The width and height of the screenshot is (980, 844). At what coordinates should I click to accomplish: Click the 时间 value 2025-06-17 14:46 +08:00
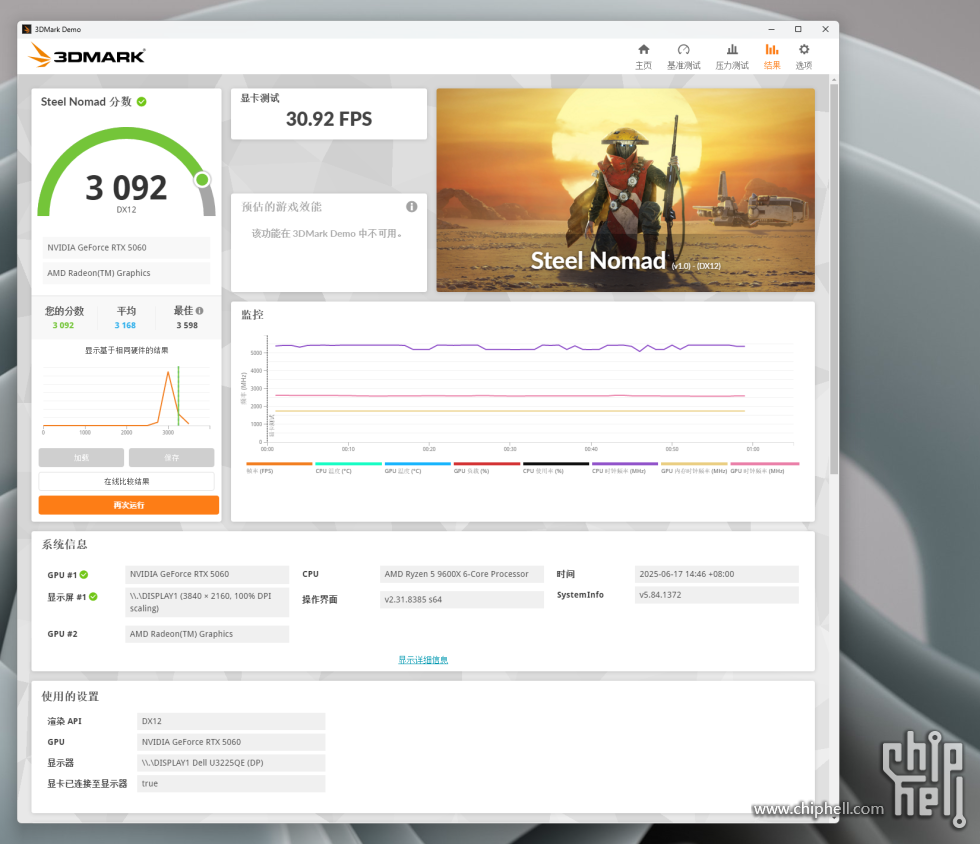716,574
